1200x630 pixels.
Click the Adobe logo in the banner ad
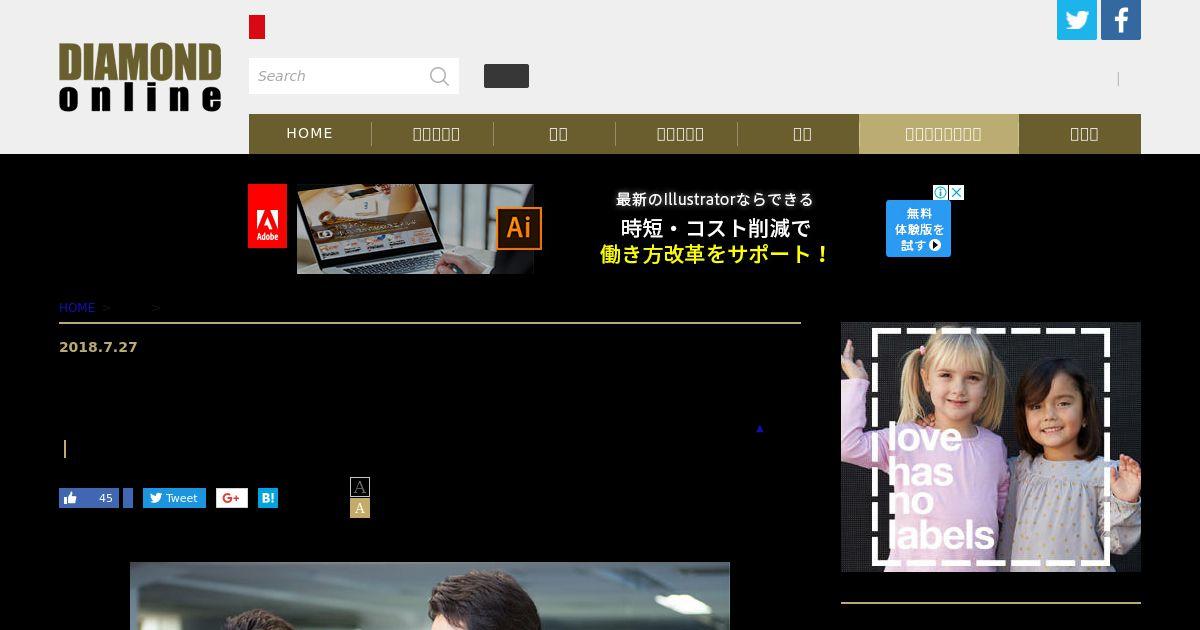coord(267,216)
